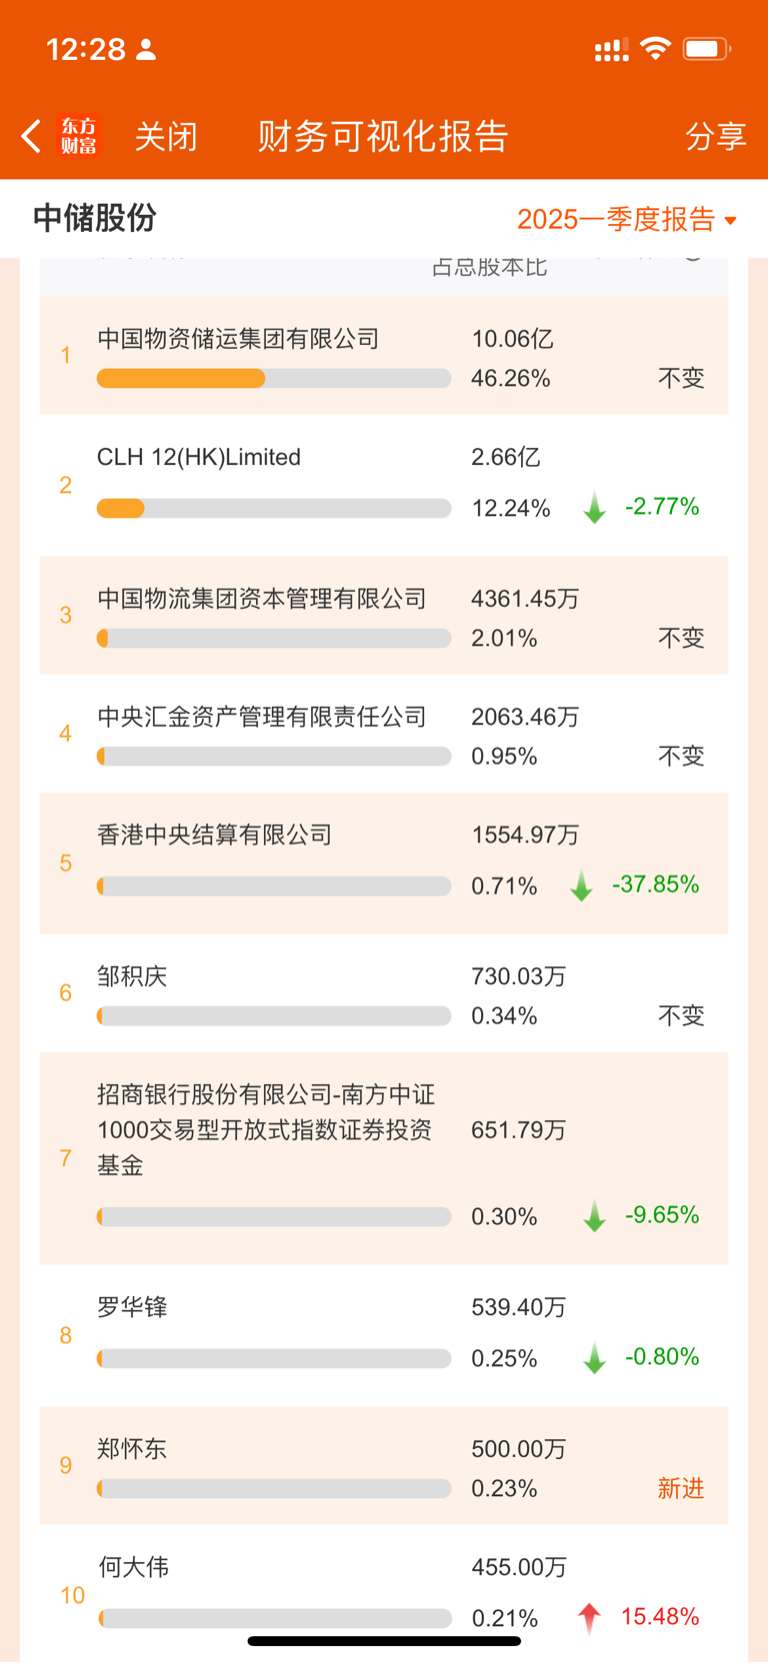Viewport: 768px width, 1663px height.
Task: Tap the Wi-Fi status icon
Action: [655, 49]
